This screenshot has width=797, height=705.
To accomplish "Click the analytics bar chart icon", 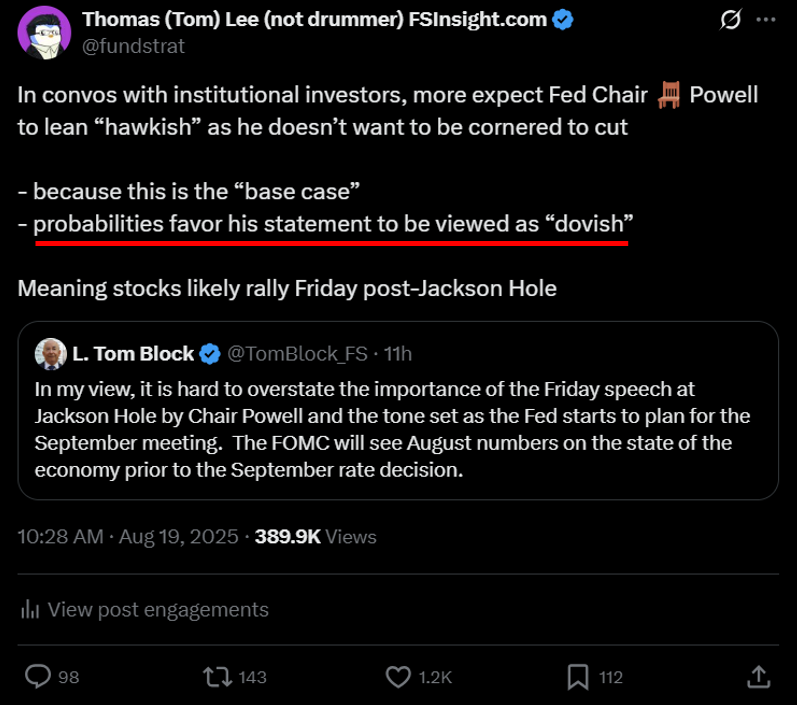I will (x=31, y=609).
